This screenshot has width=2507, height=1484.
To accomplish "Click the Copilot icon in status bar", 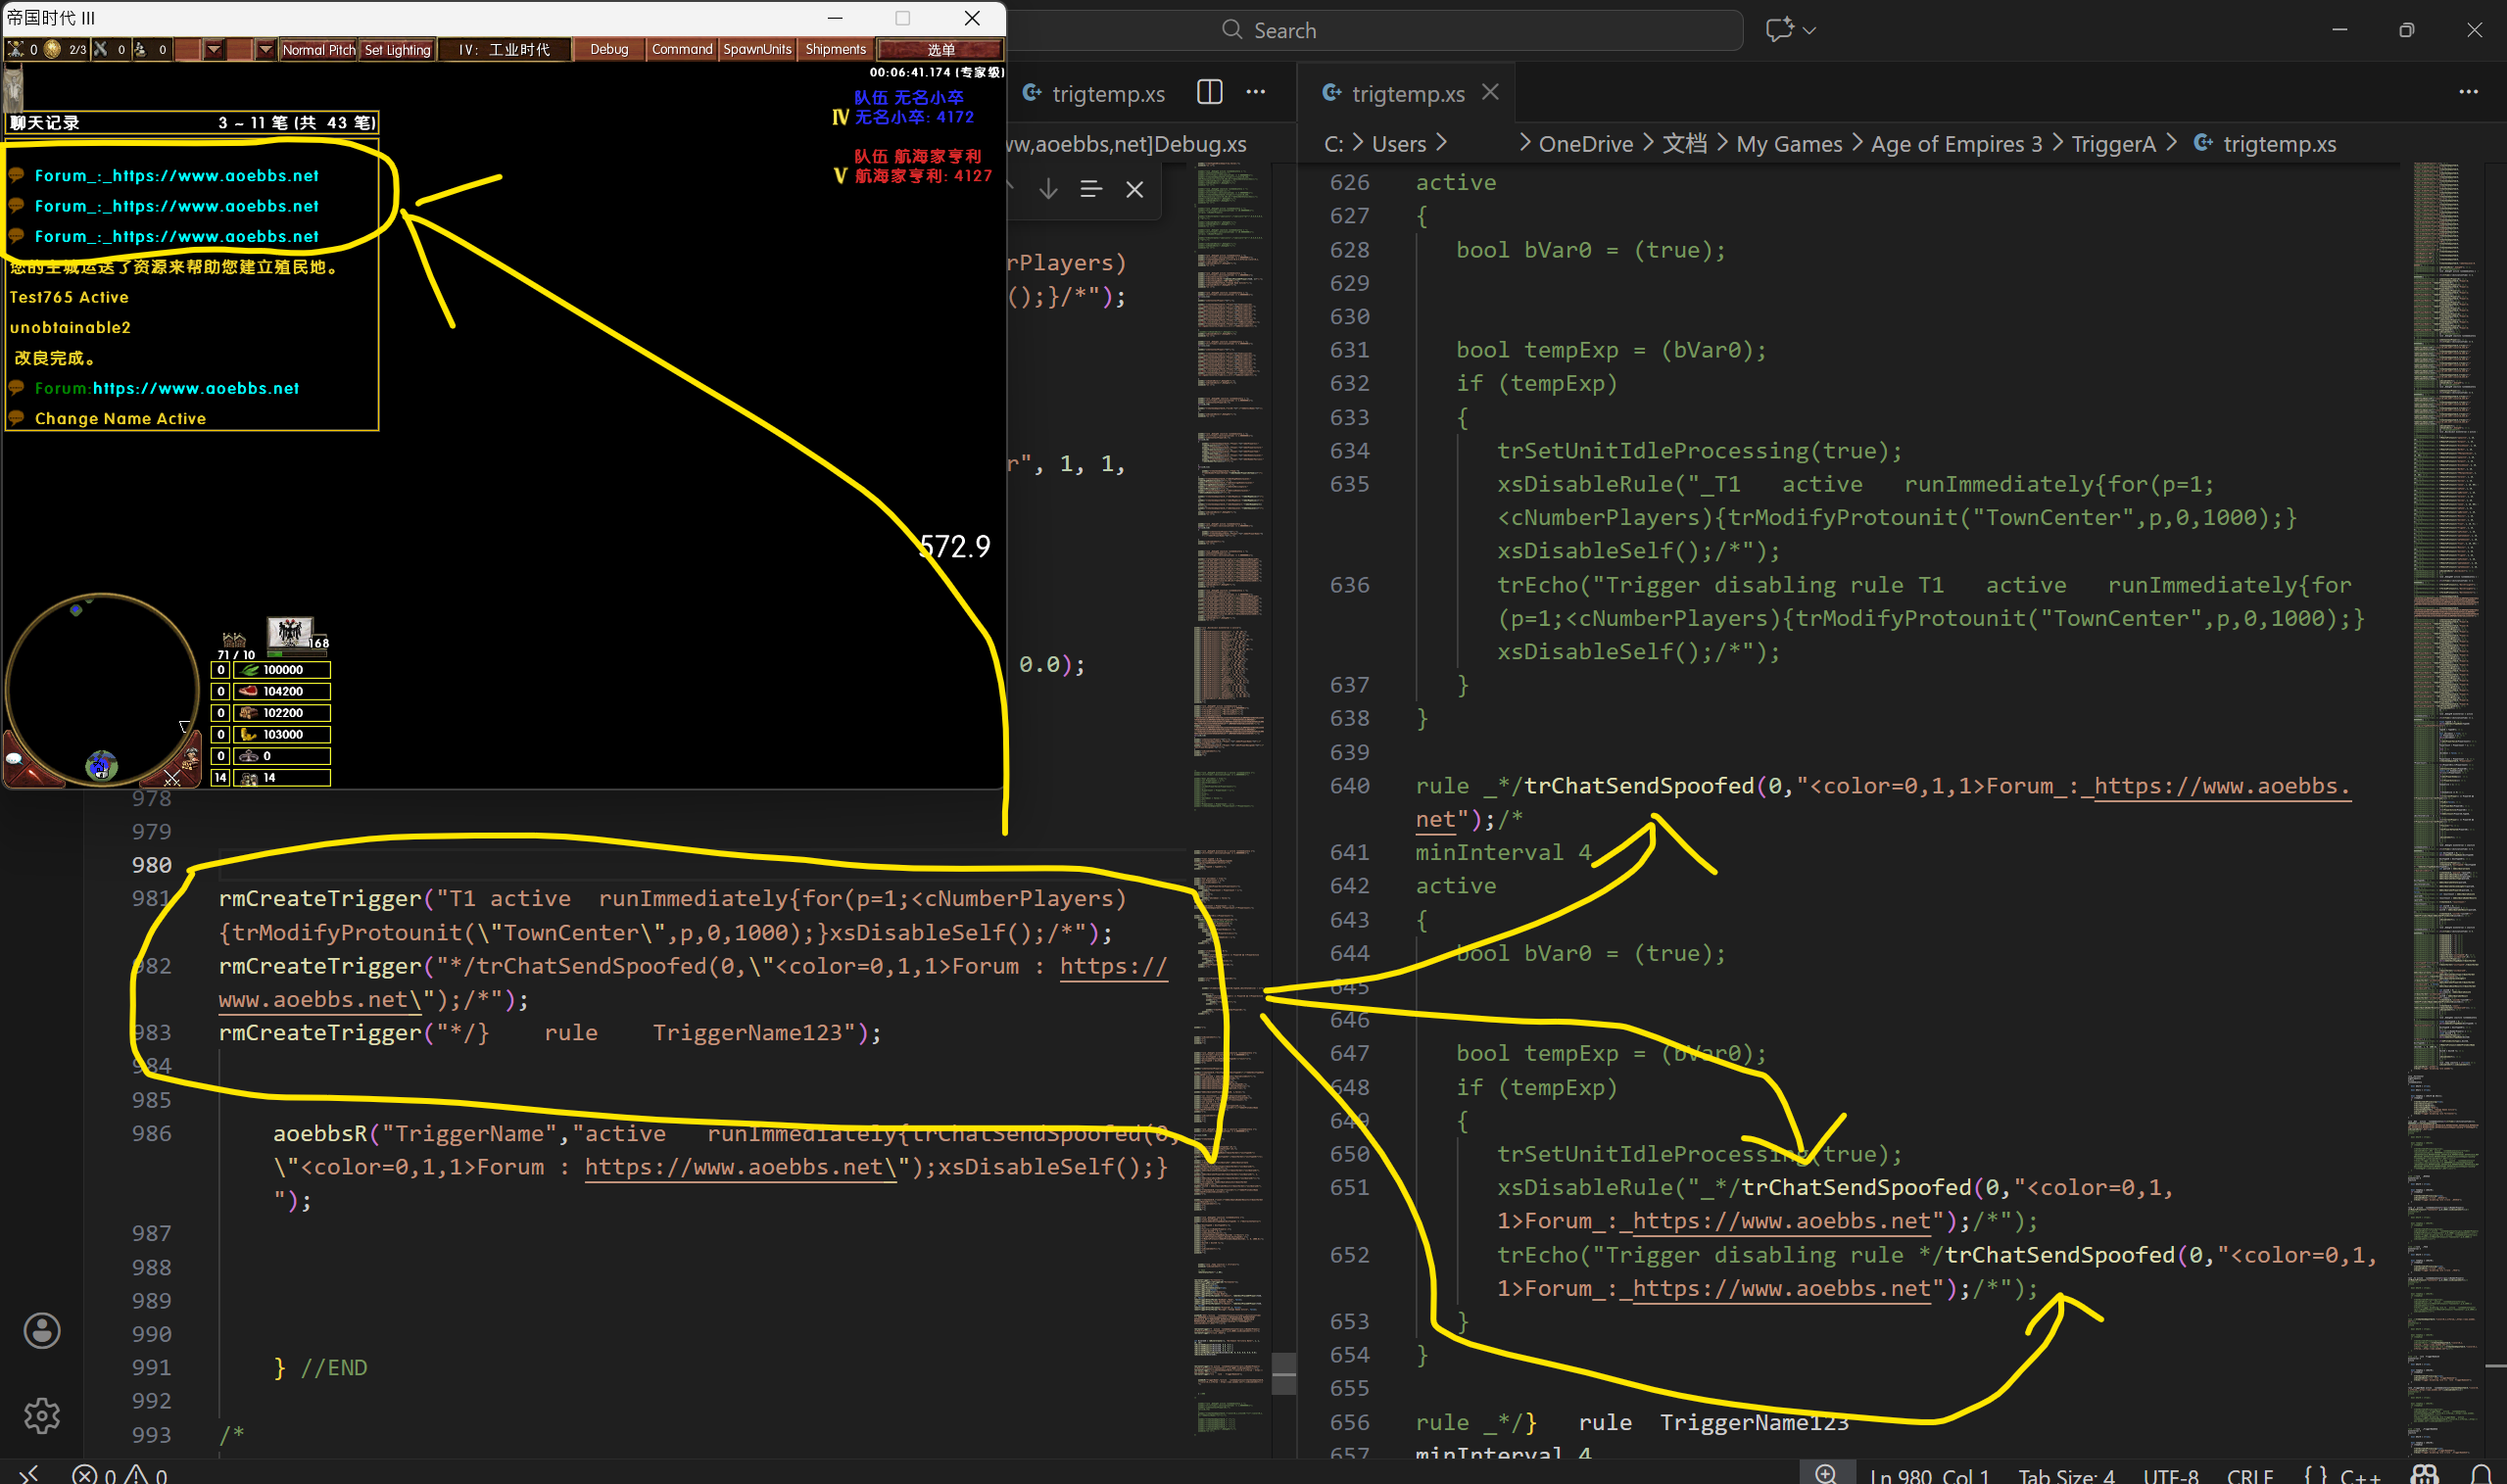I will [x=2424, y=1474].
